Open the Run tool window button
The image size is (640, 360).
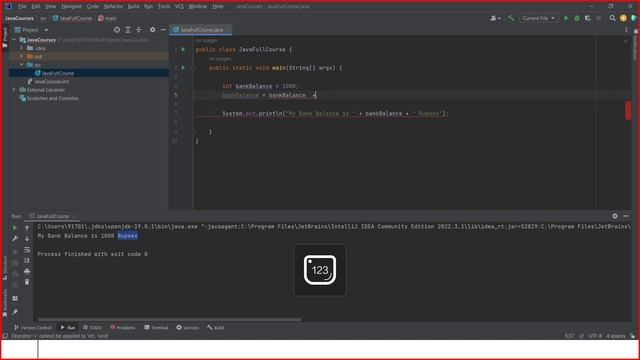68,328
